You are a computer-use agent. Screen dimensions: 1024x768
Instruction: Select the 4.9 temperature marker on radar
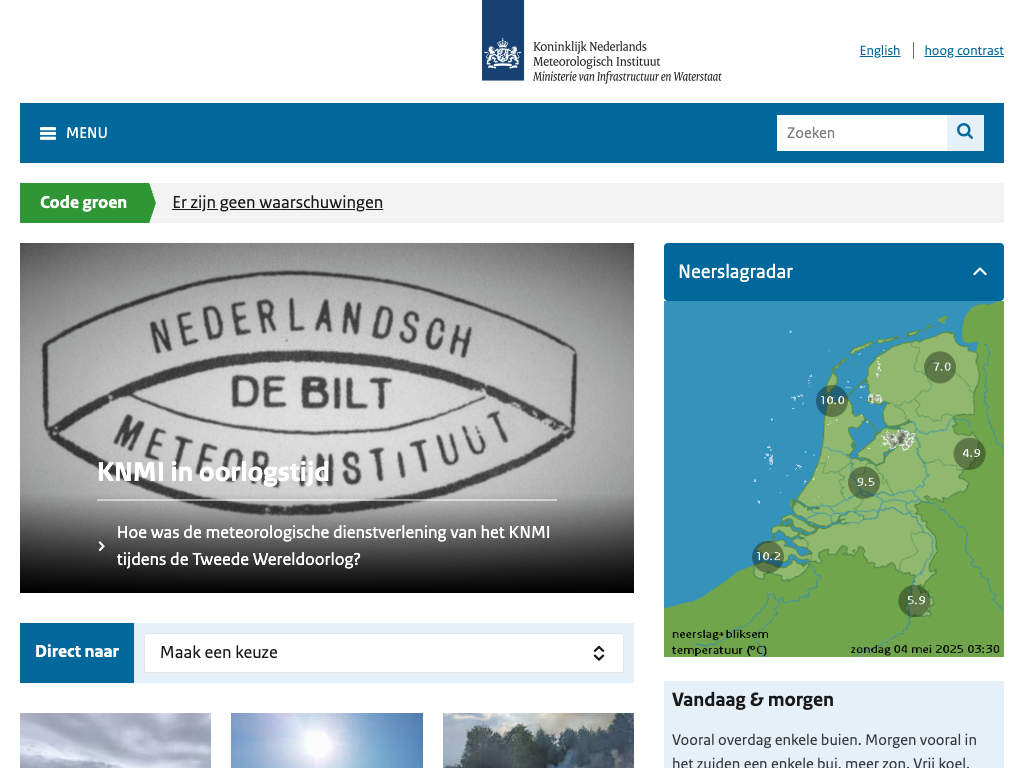[970, 453]
